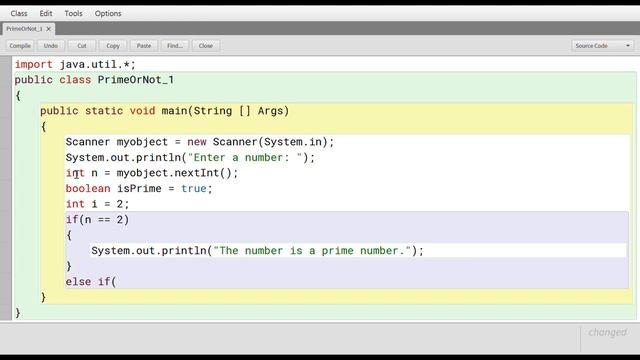
Task: Click the "Enter a number: " println line
Action: [x=190, y=158]
